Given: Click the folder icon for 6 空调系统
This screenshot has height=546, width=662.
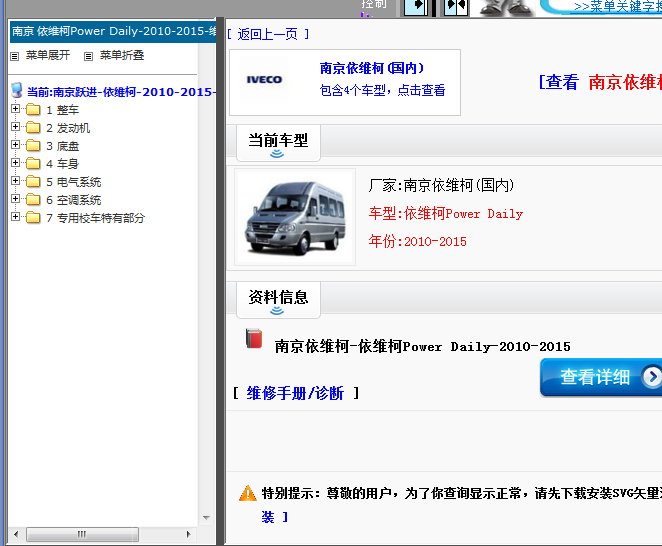Looking at the screenshot, I should 33,199.
